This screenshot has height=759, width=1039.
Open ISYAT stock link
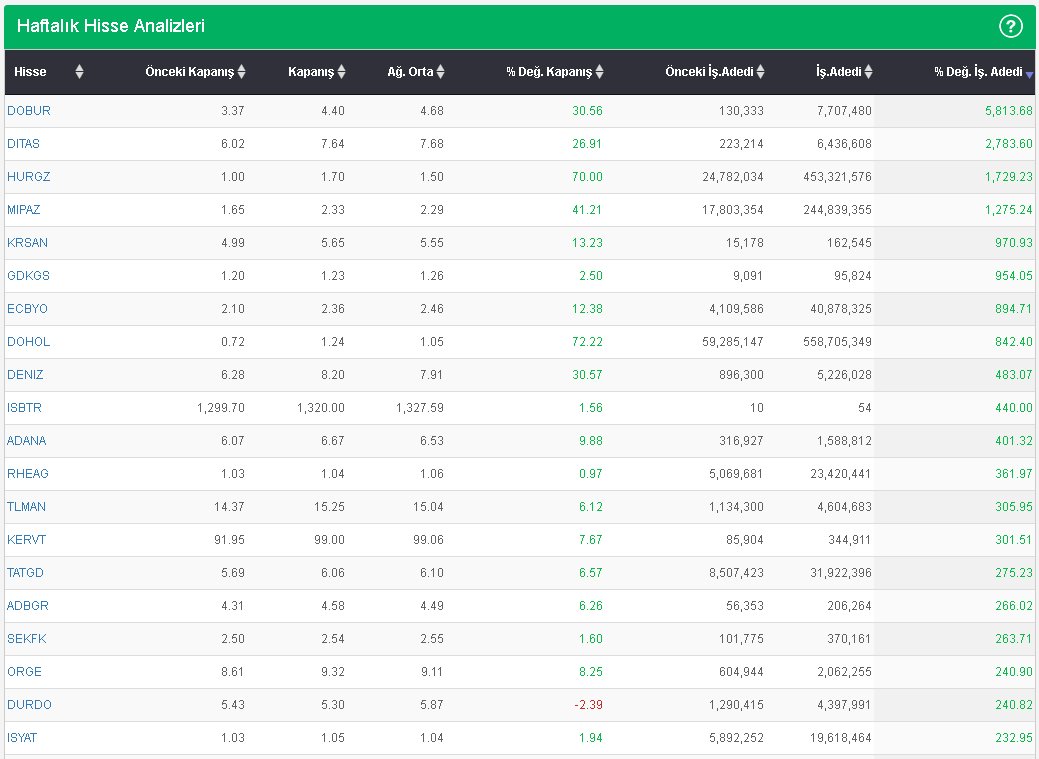click(22, 738)
